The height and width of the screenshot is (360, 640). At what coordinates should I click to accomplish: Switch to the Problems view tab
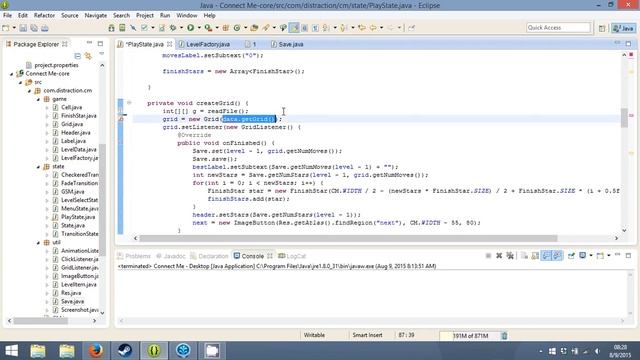134,256
